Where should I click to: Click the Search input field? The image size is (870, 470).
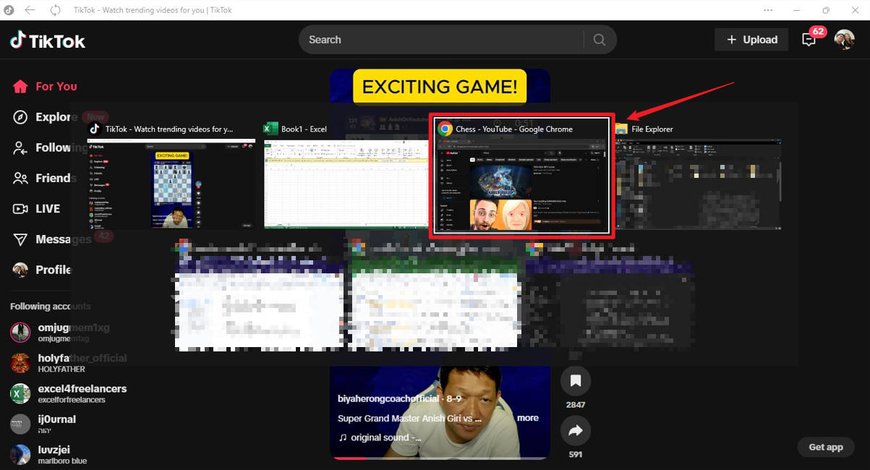point(444,40)
